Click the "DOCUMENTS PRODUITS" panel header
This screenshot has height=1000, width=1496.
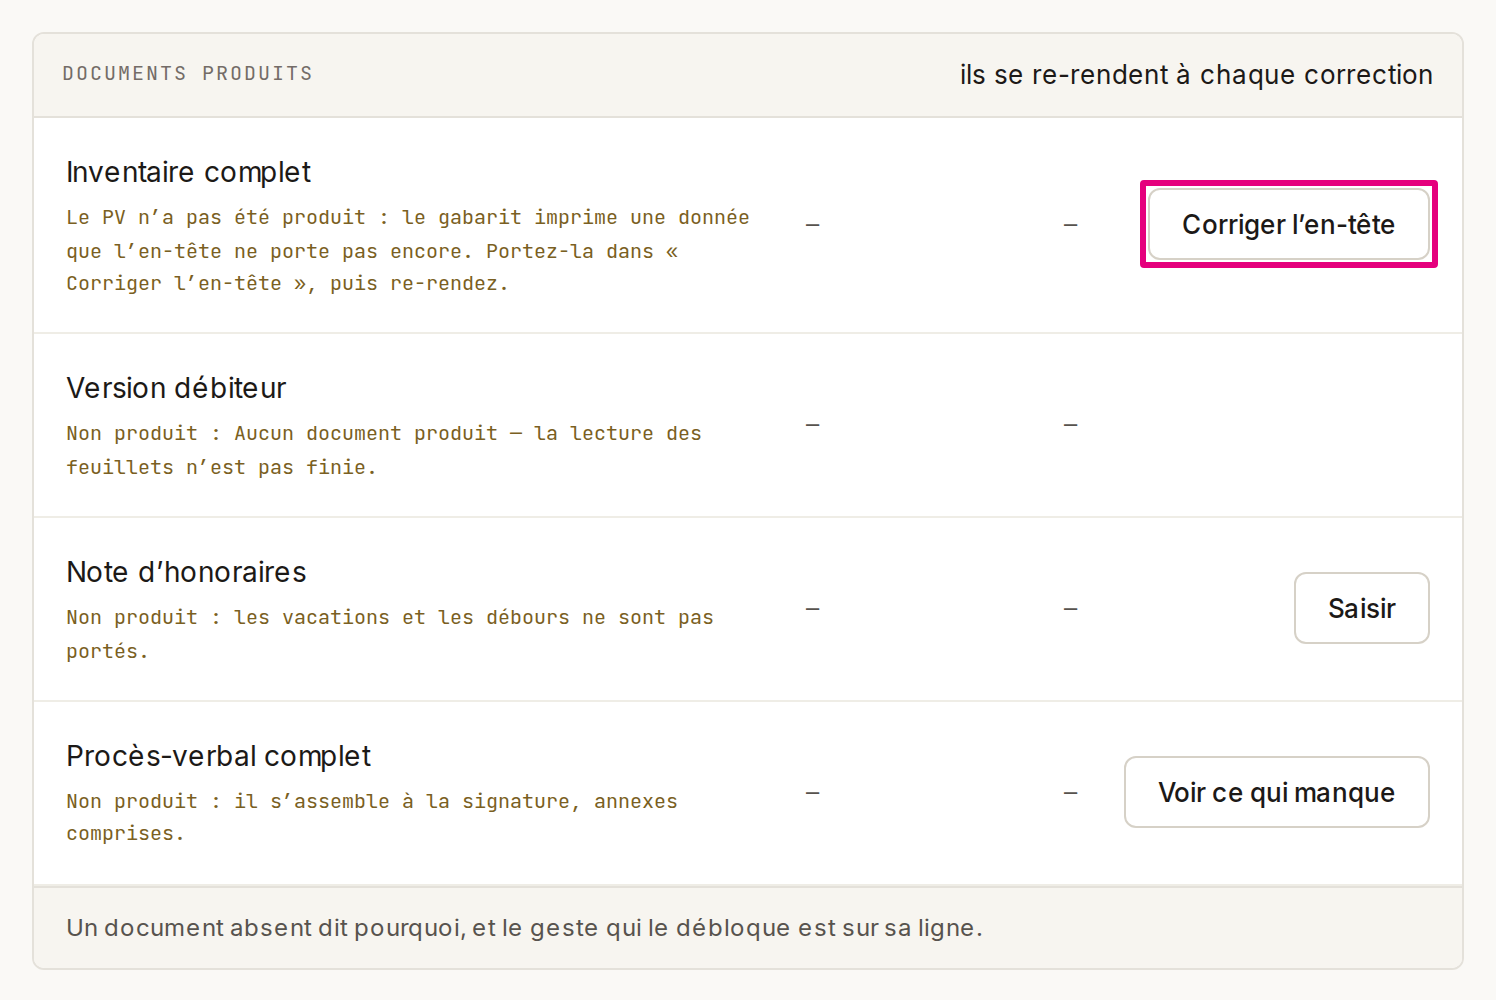coord(187,74)
